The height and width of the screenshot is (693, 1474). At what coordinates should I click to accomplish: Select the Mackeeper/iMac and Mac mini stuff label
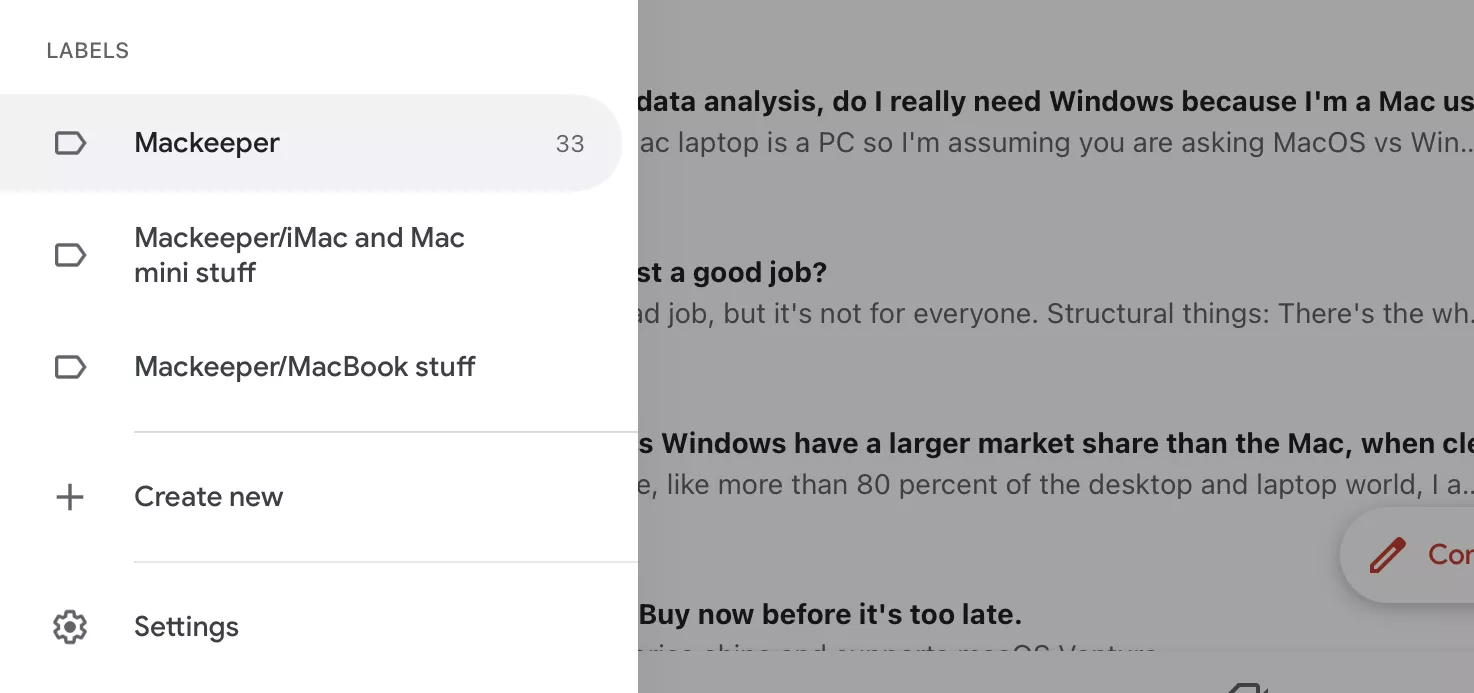coord(319,255)
